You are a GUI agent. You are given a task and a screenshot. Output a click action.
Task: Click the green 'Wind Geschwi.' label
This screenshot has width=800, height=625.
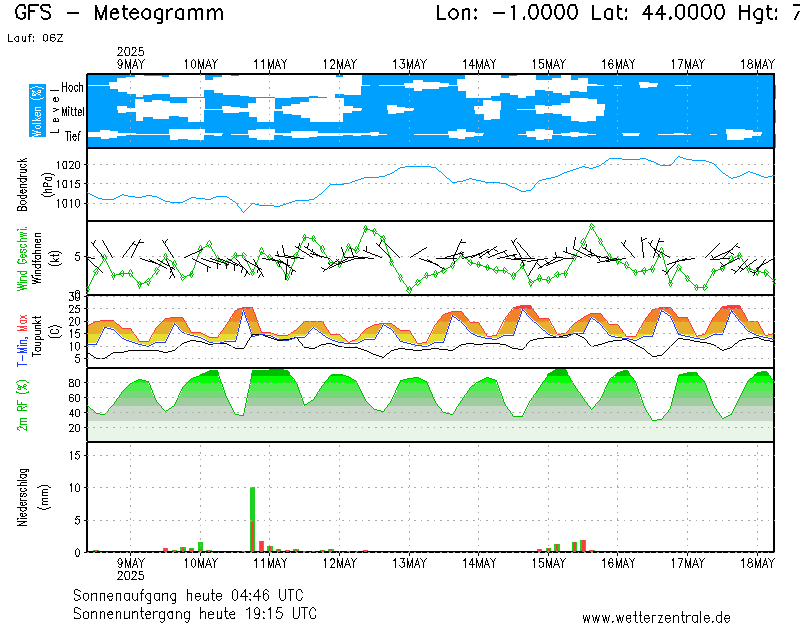(x=22, y=259)
